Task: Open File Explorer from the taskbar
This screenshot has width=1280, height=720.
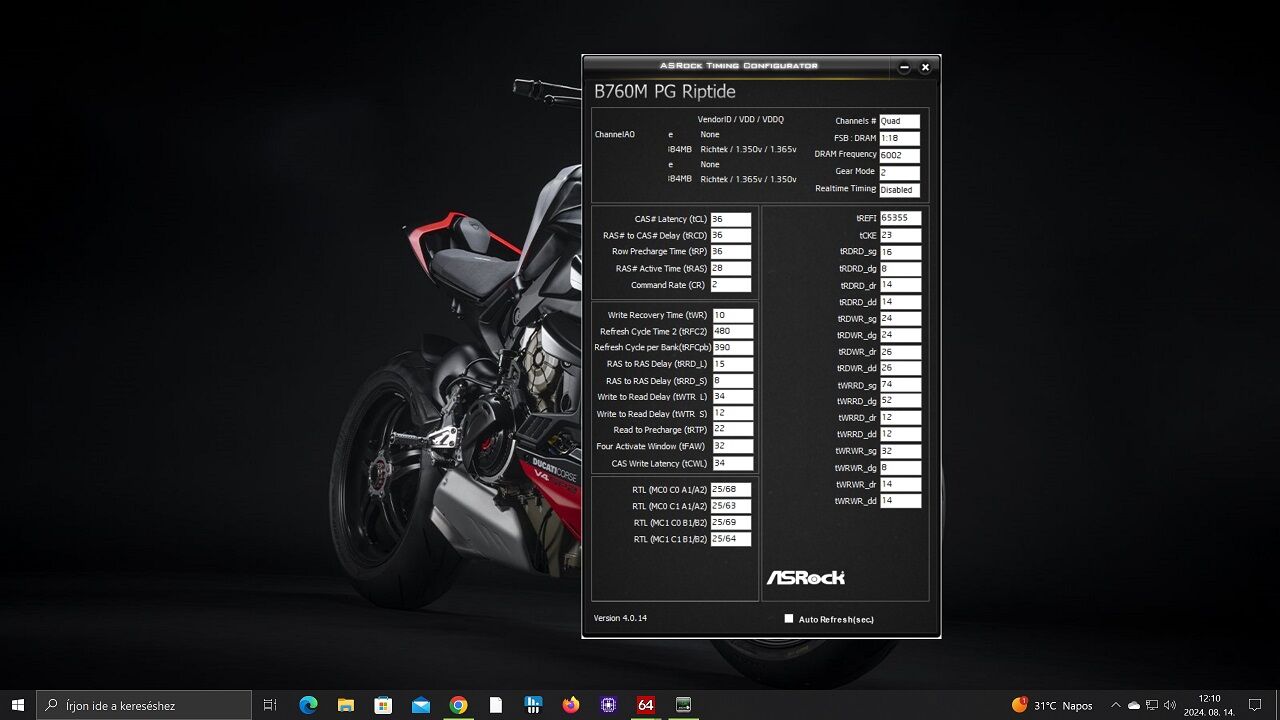Action: (x=346, y=705)
